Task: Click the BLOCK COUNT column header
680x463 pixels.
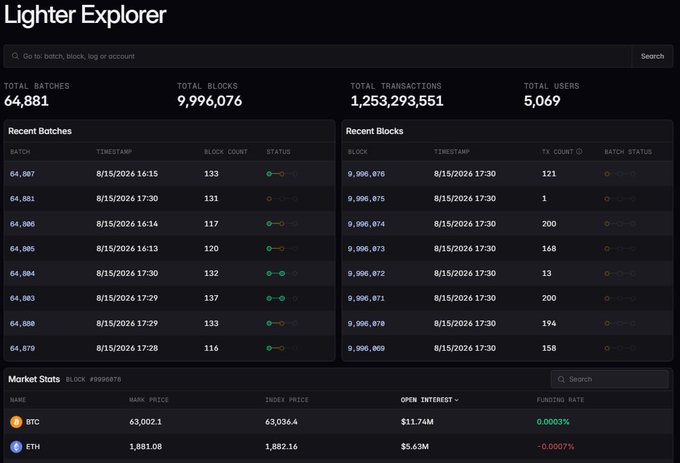Action: pyautogui.click(x=226, y=152)
